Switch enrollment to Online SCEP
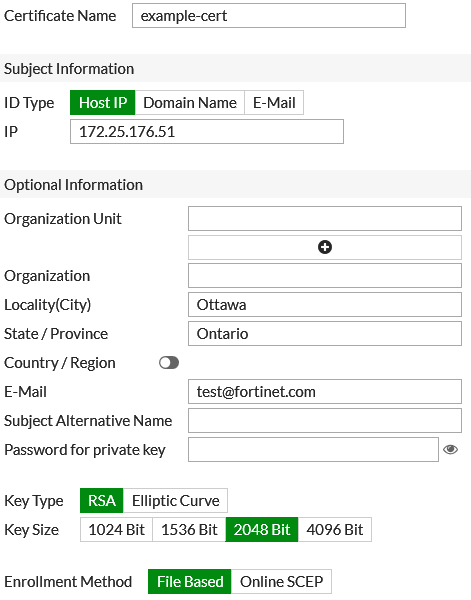Screen dimensions: 471x600 (282, 582)
